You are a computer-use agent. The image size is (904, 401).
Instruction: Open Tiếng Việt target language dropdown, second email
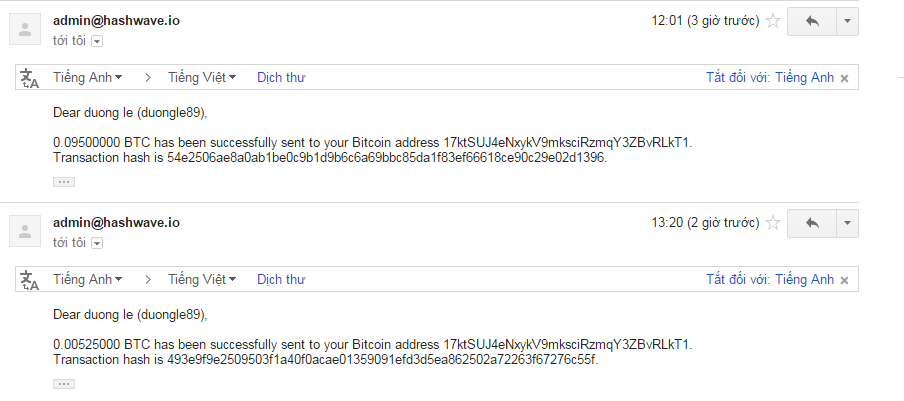pyautogui.click(x=202, y=279)
